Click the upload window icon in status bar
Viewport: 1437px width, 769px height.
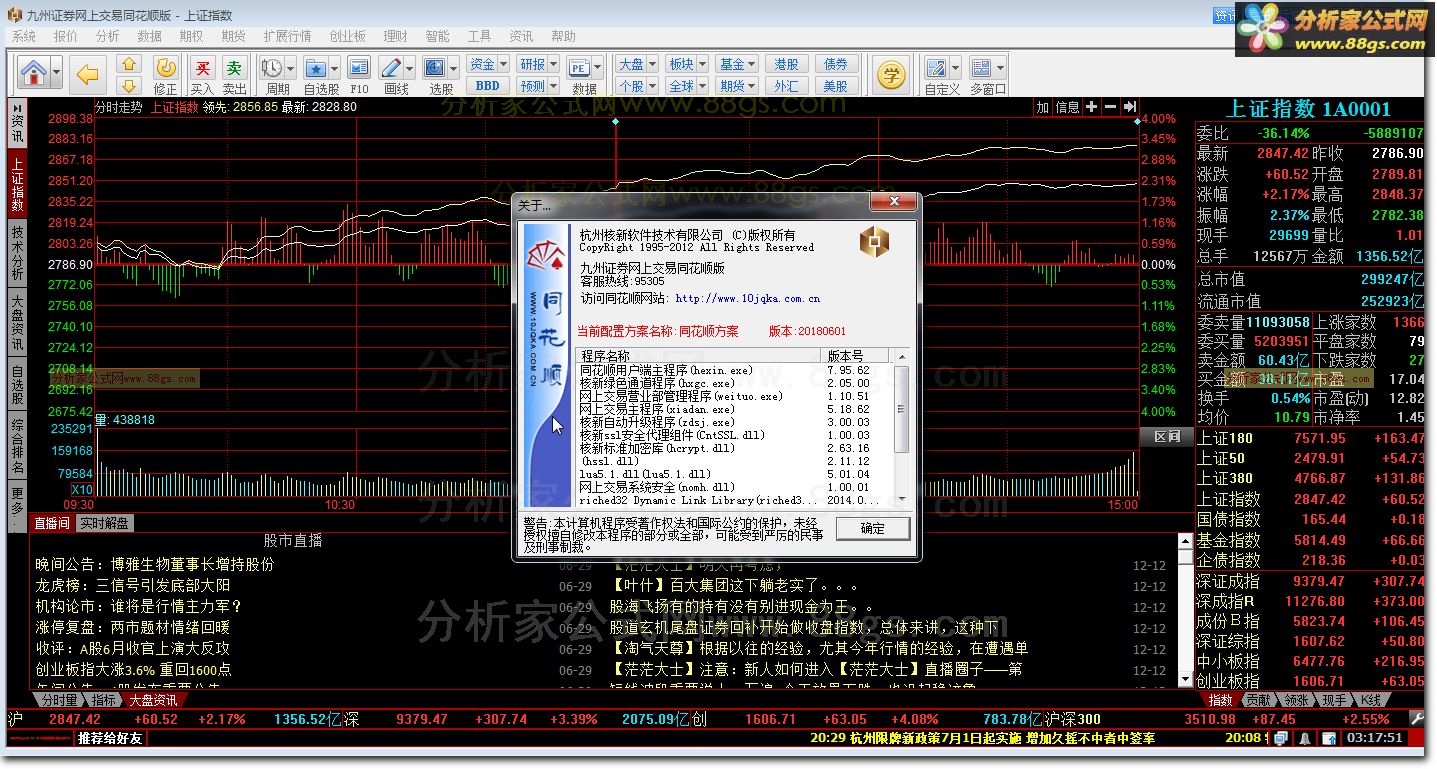coord(1329,739)
